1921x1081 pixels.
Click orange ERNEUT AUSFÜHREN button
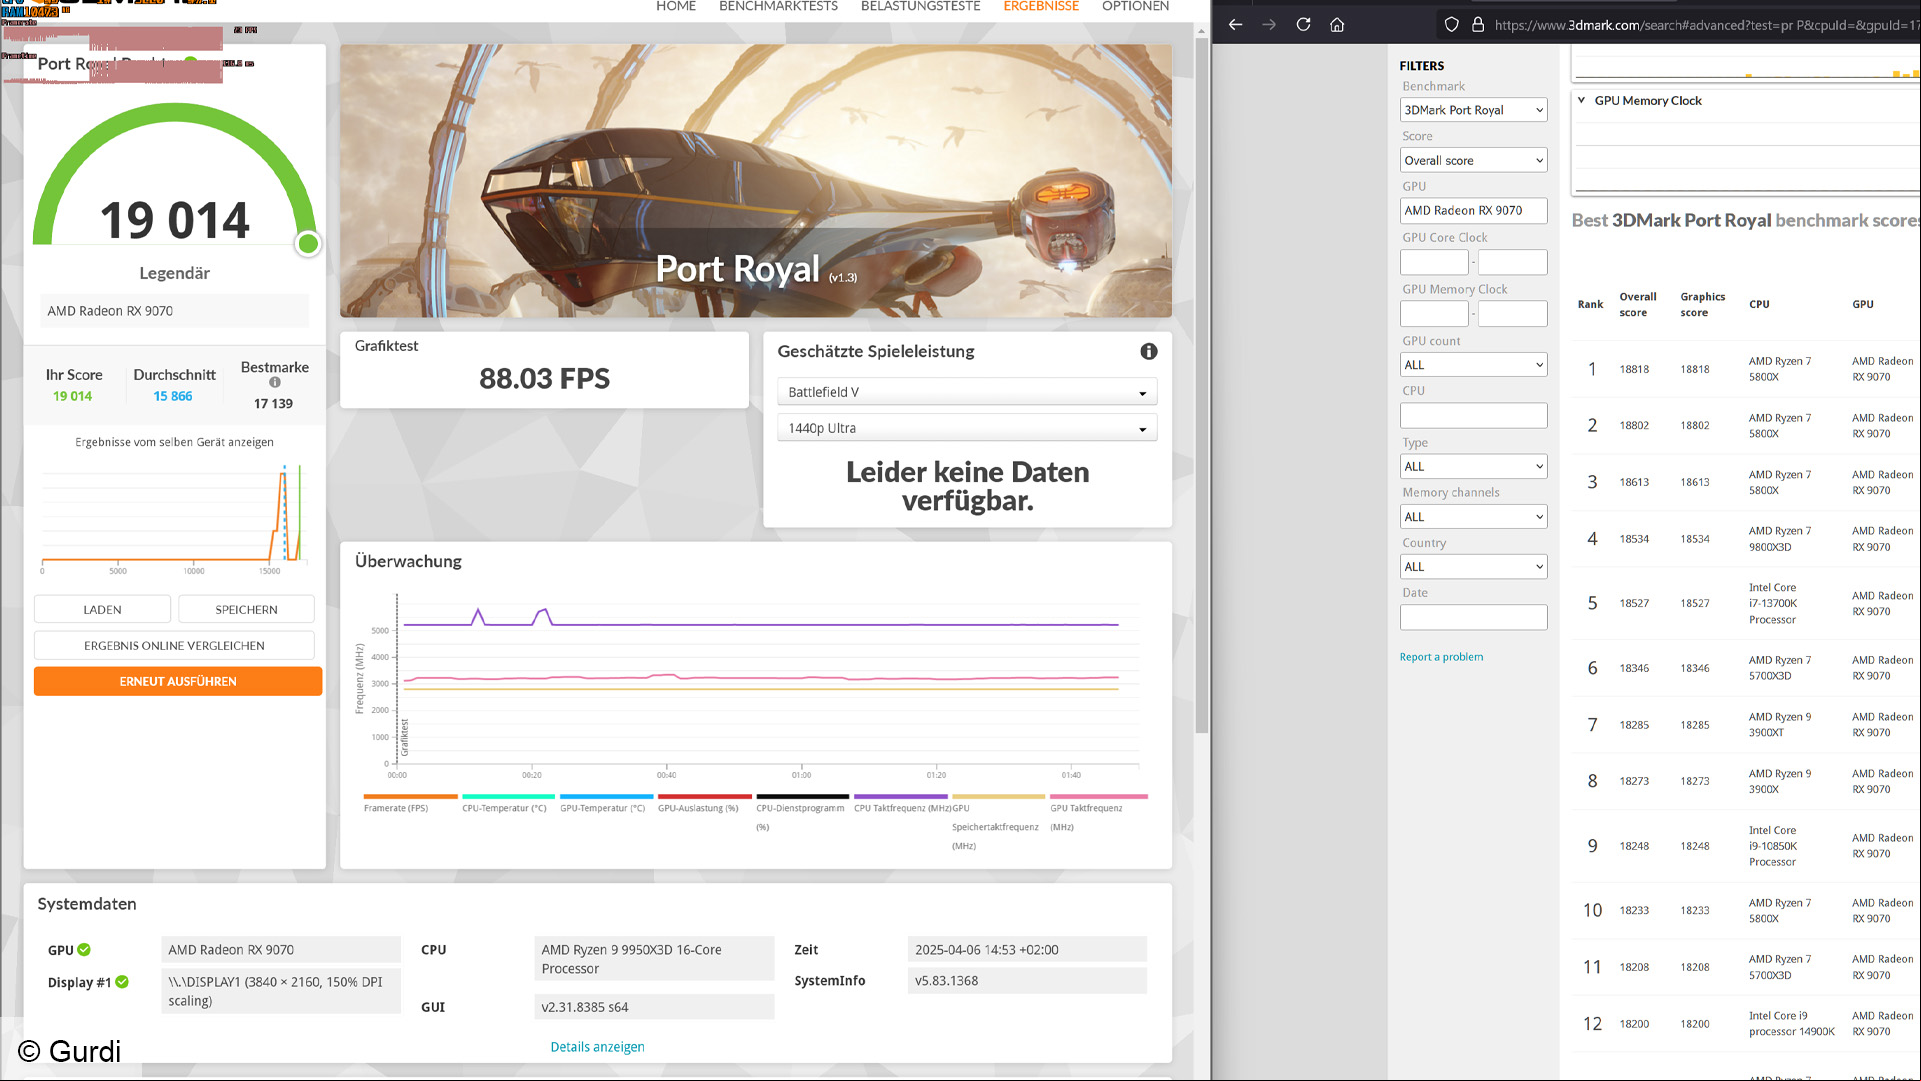(x=178, y=681)
